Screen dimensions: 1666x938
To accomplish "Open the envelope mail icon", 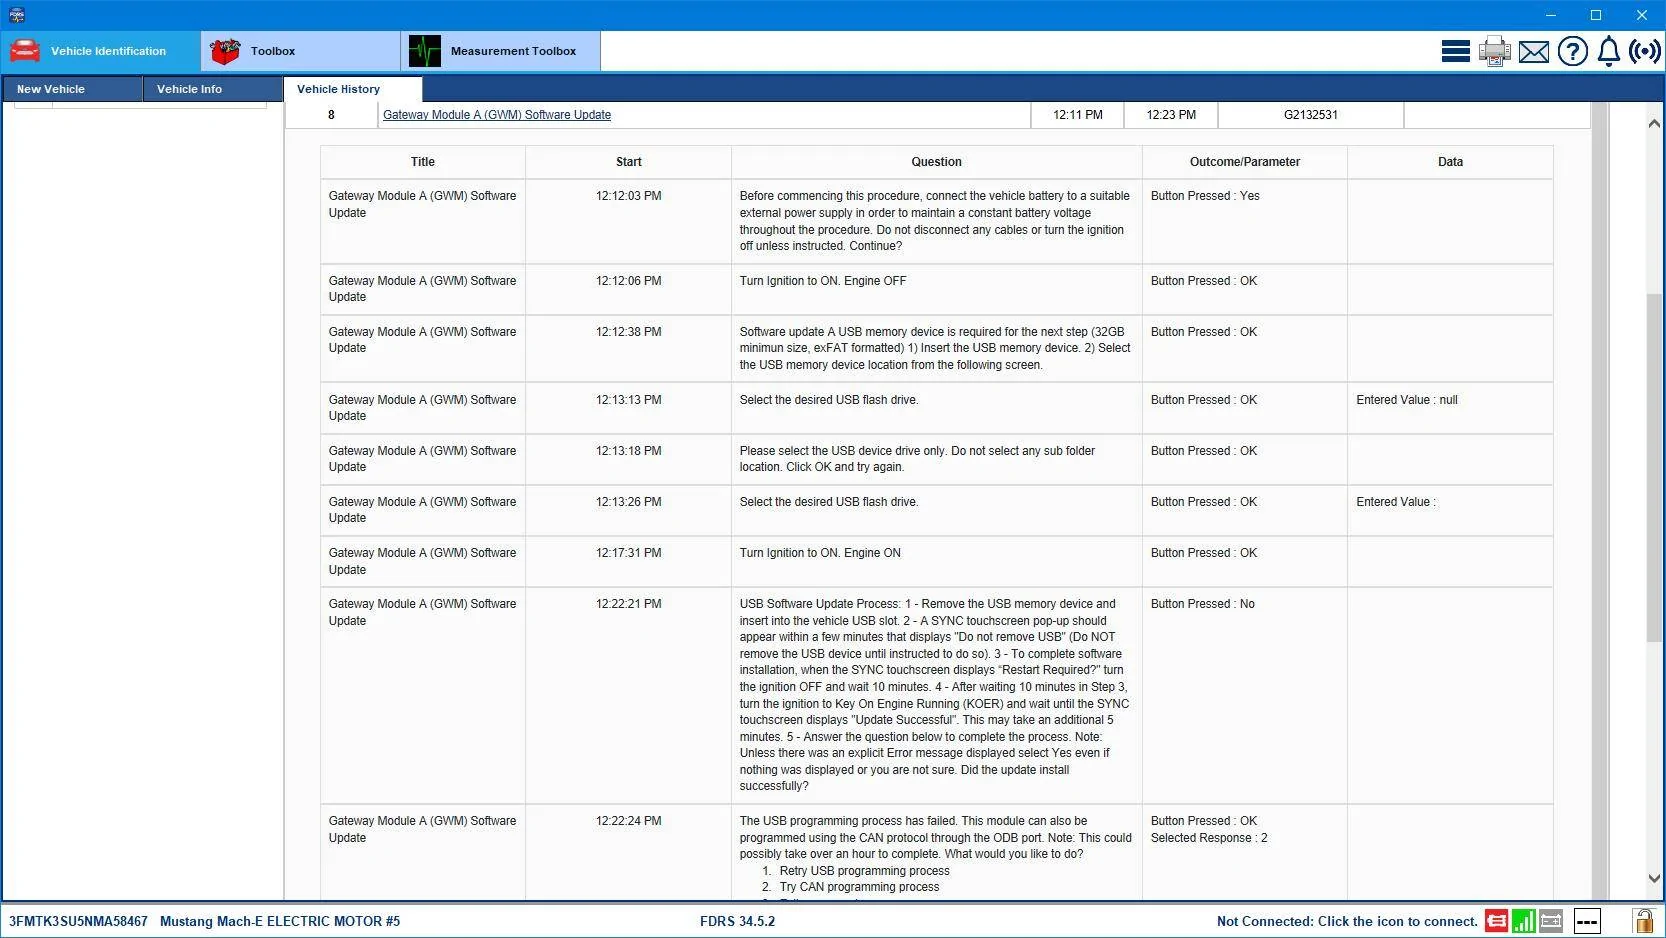I will [x=1533, y=52].
